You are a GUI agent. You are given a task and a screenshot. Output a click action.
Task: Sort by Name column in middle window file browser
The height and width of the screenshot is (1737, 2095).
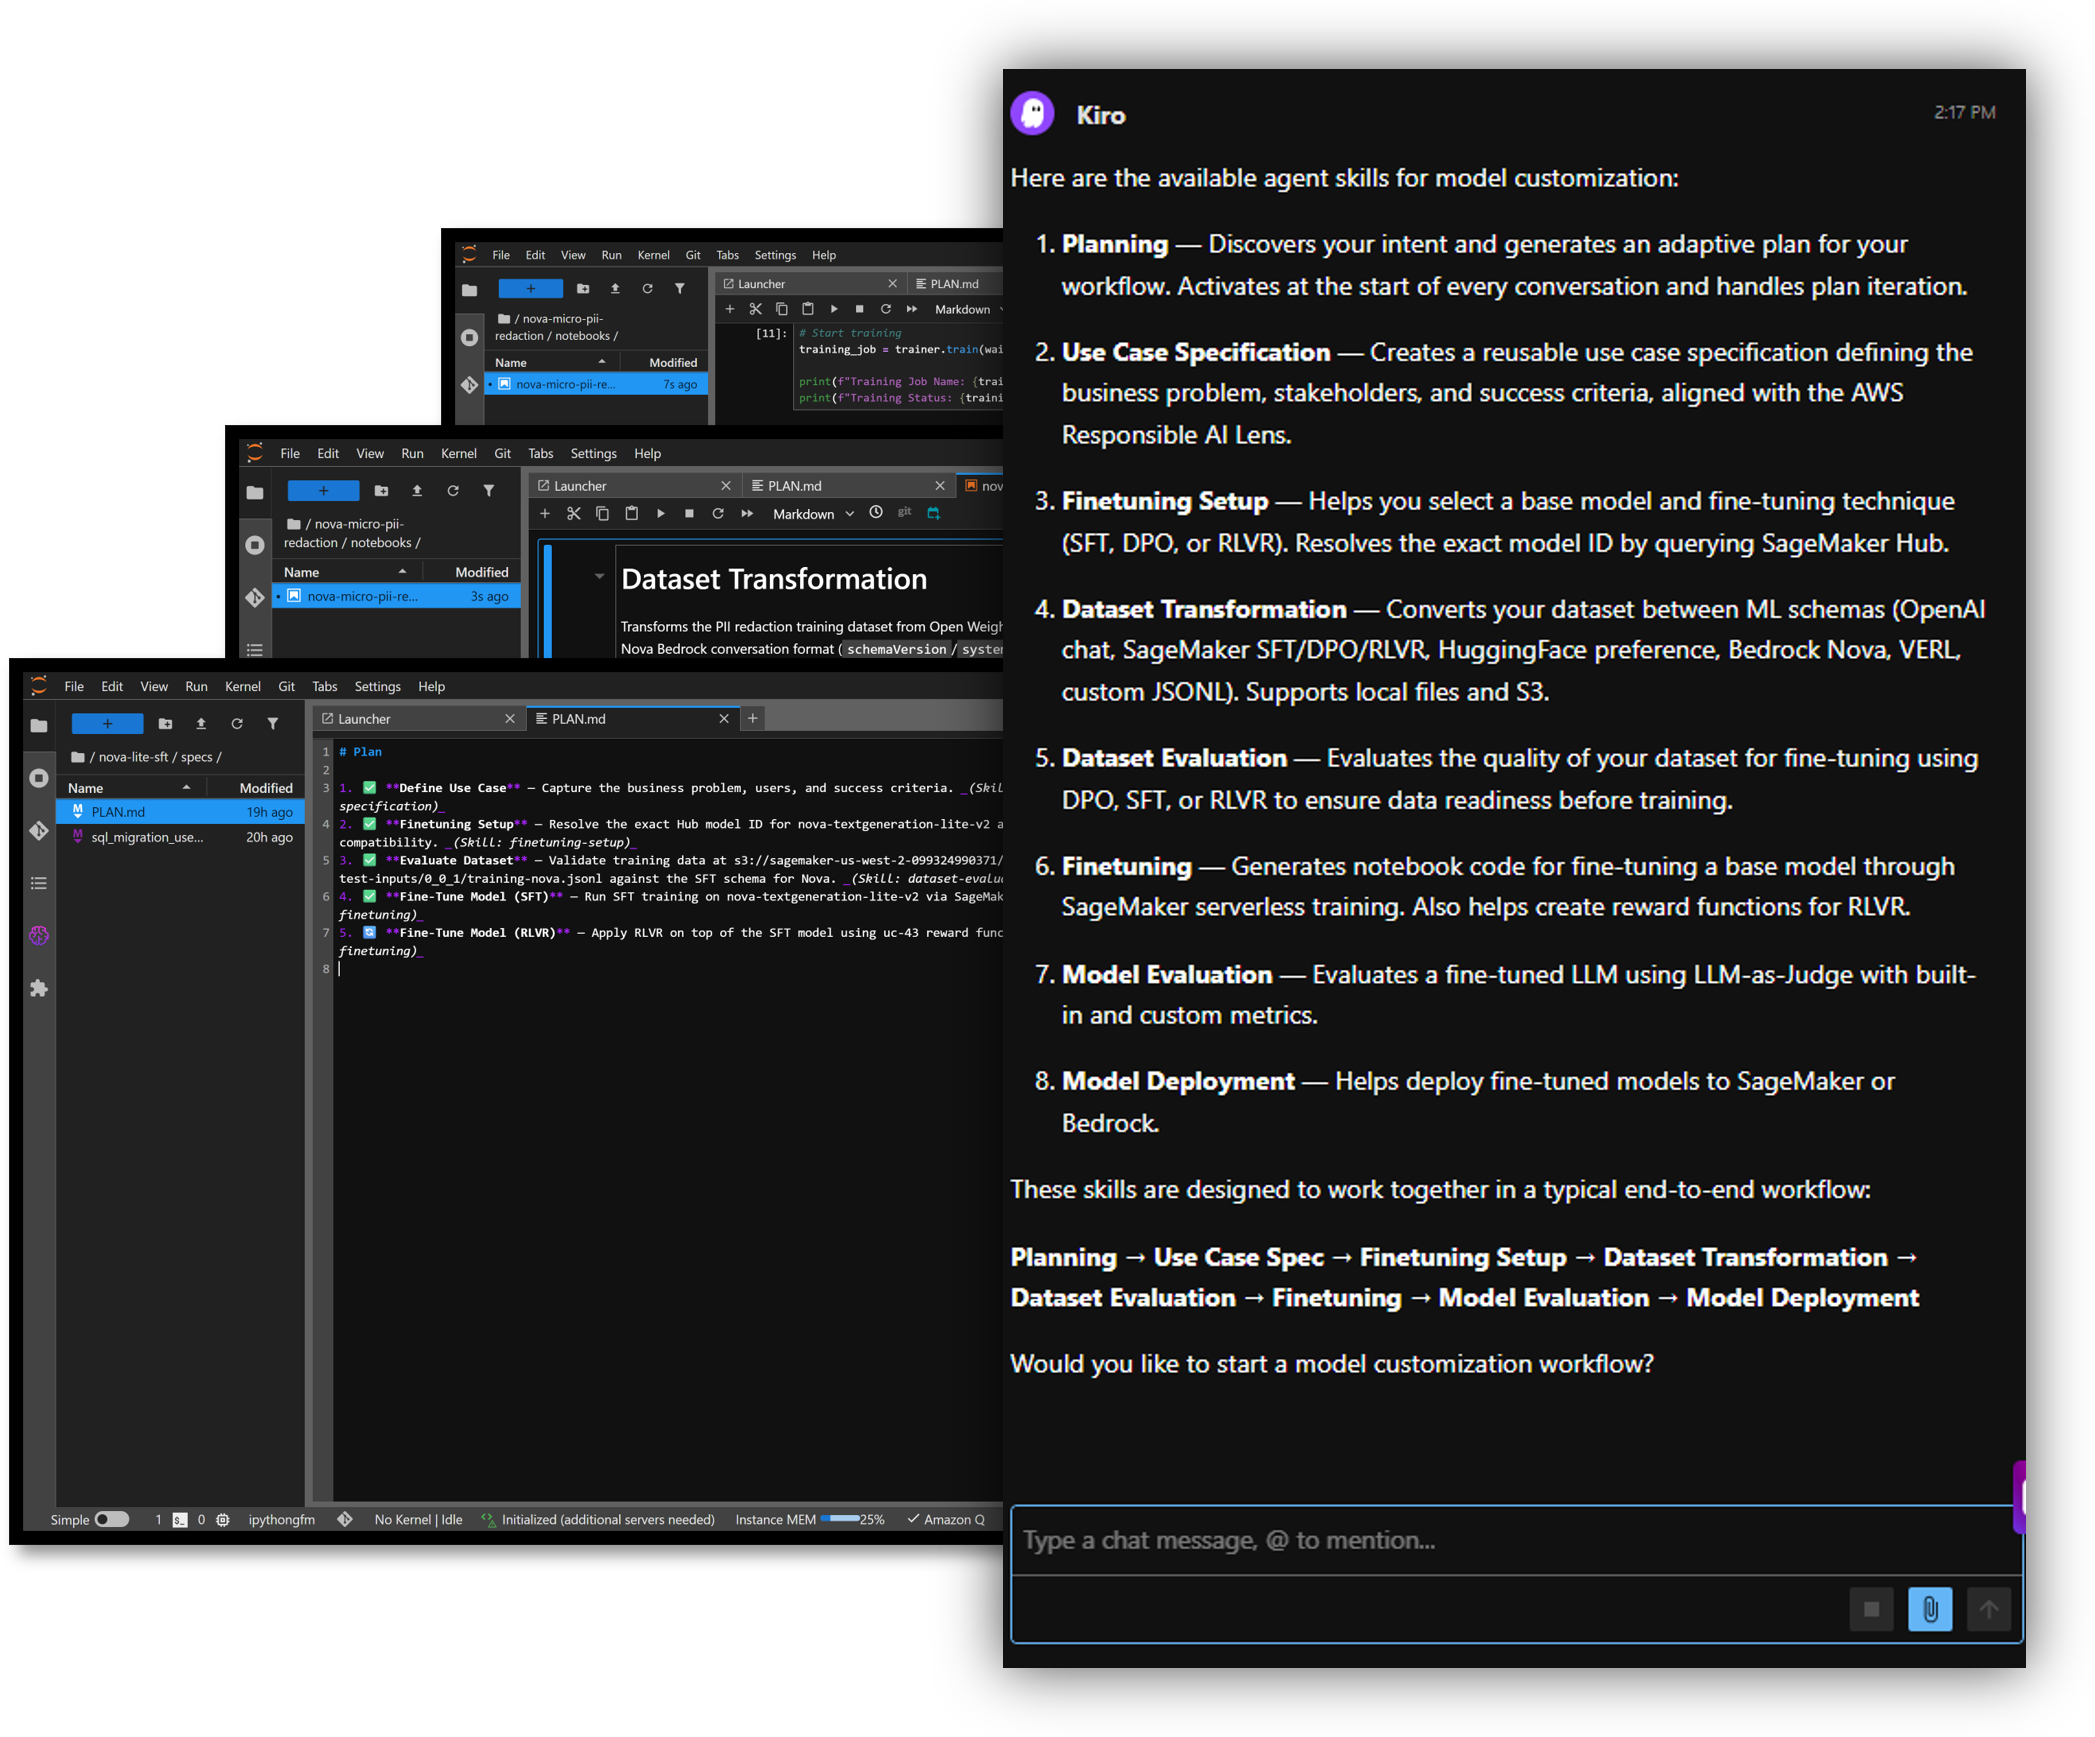click(346, 572)
